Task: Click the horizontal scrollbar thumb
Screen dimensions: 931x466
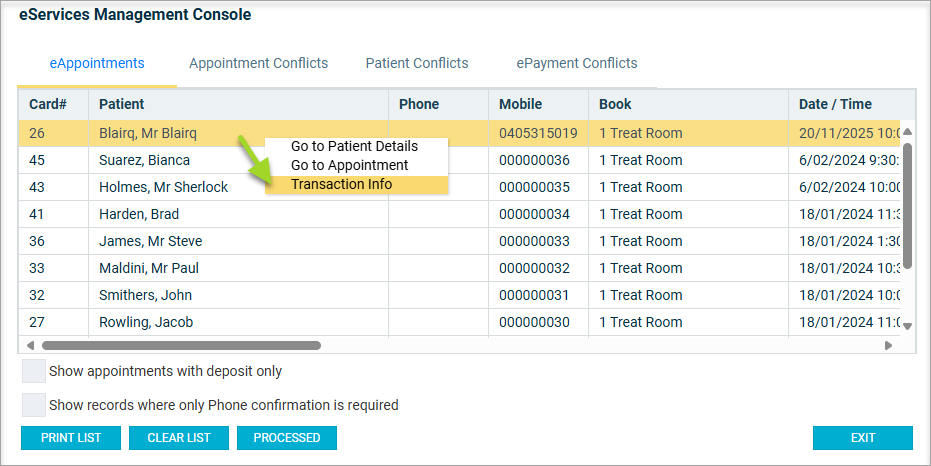Action: pyautogui.click(x=180, y=345)
